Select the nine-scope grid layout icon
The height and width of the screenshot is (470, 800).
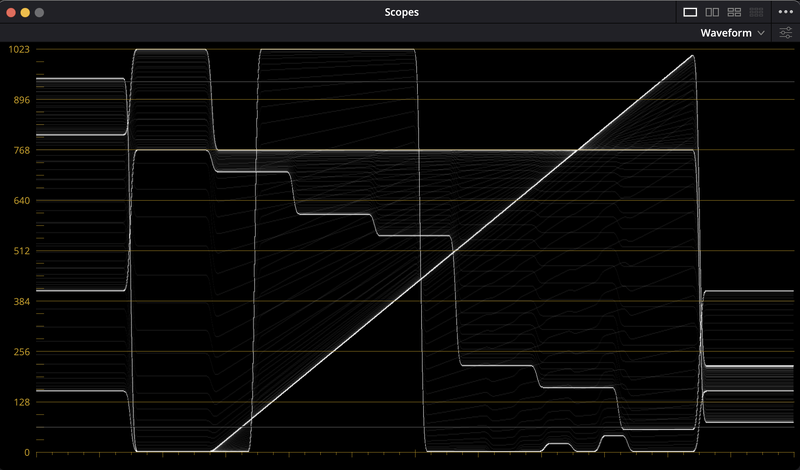click(x=756, y=12)
